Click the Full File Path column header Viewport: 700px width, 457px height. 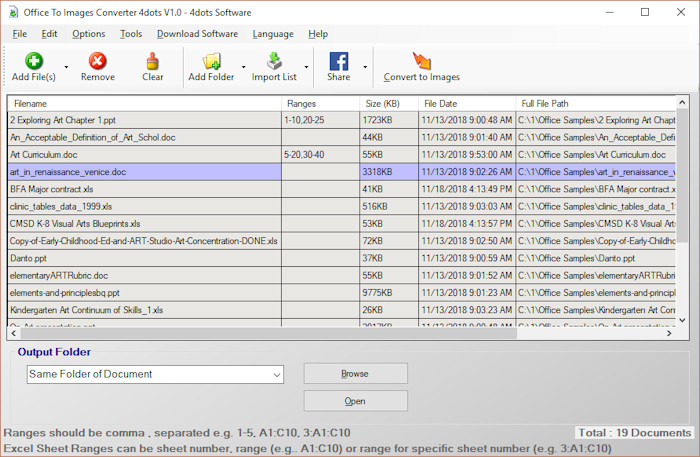596,104
